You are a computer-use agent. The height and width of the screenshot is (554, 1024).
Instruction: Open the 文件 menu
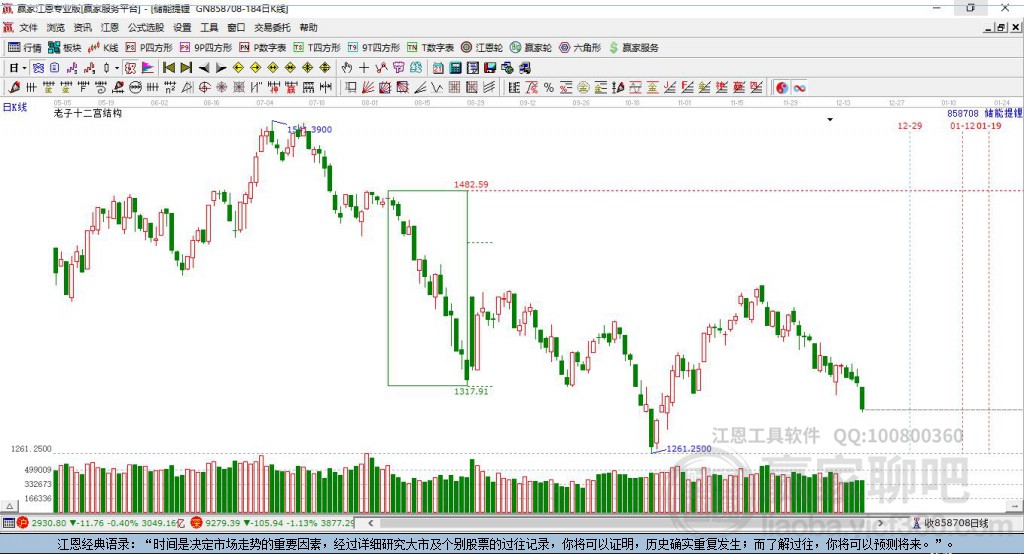pyautogui.click(x=29, y=27)
